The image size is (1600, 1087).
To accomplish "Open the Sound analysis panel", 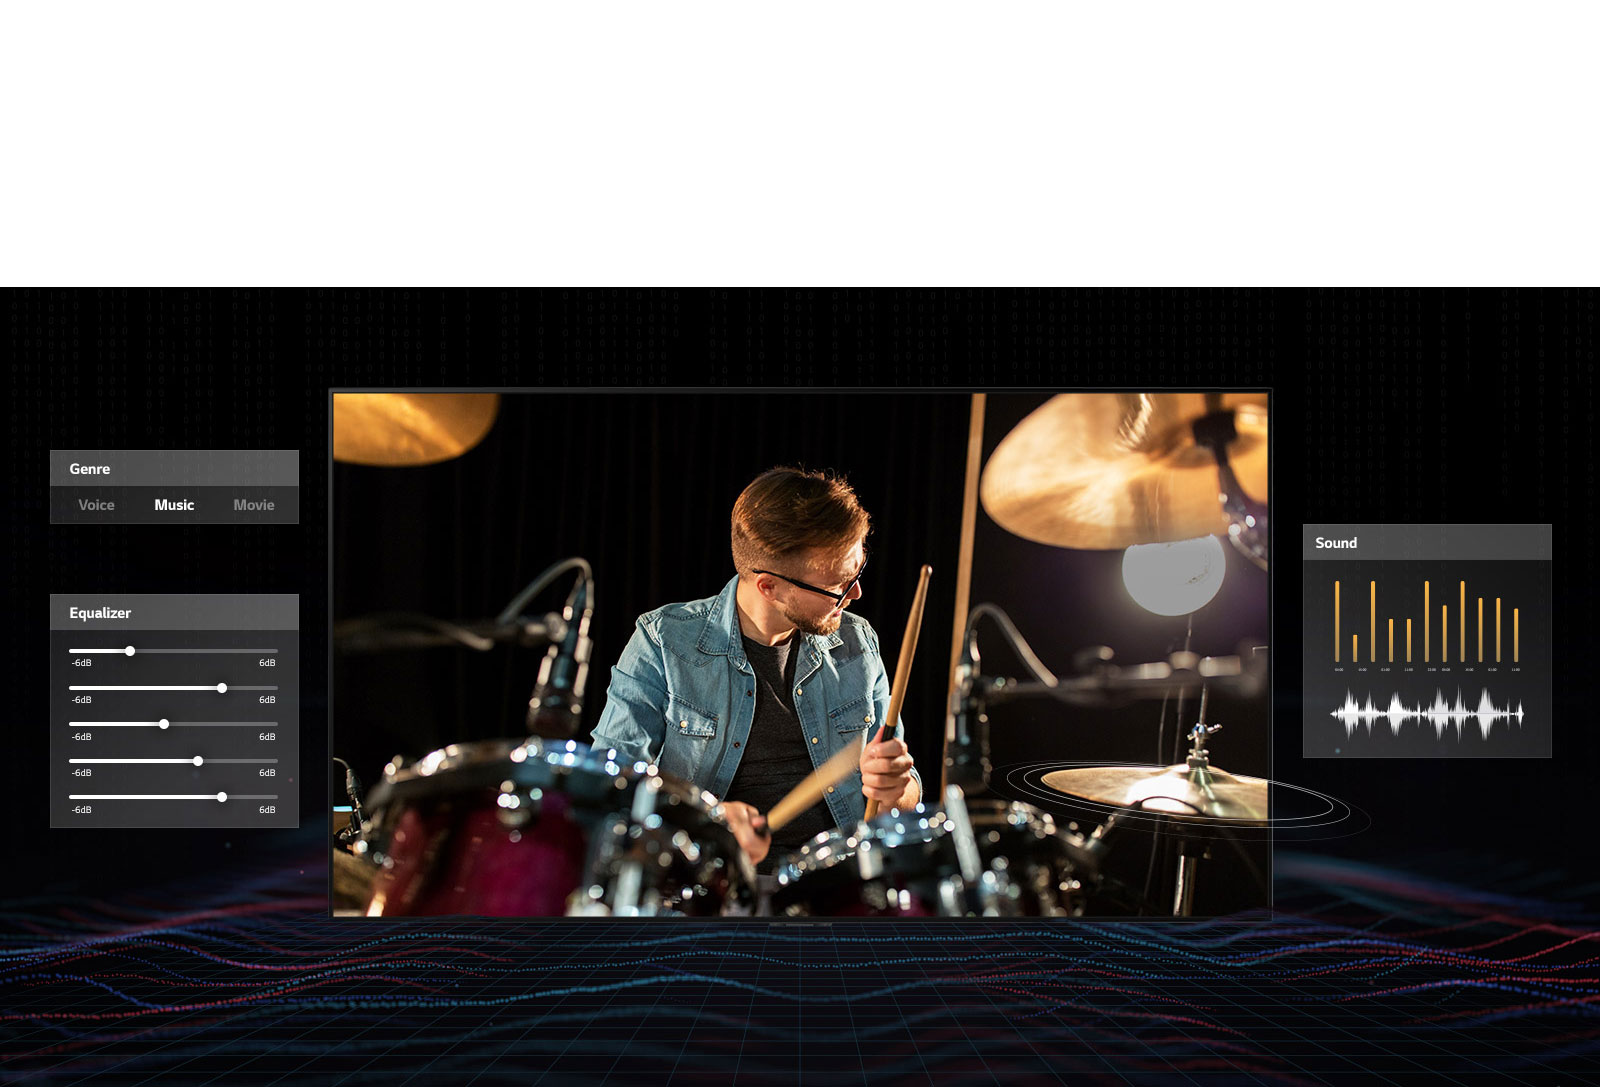I will (1336, 542).
